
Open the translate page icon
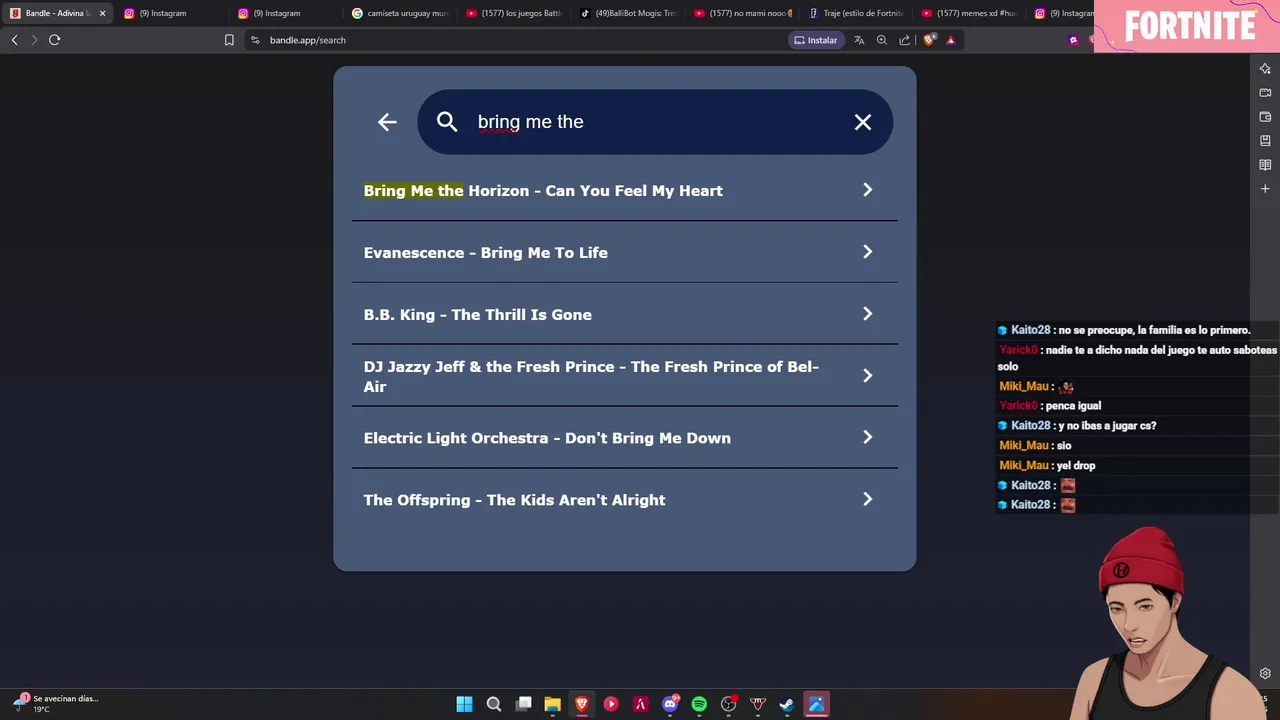coord(859,40)
